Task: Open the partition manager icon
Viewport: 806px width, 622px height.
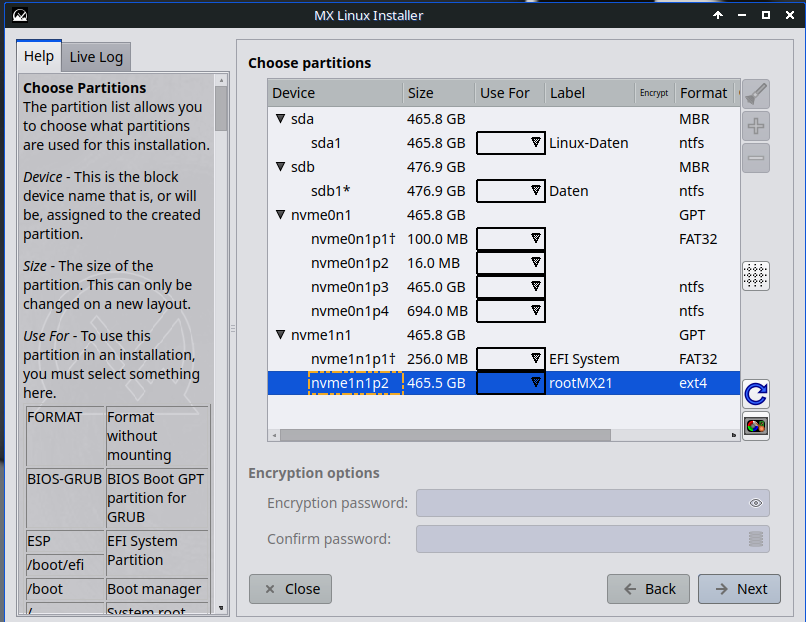Action: [756, 426]
